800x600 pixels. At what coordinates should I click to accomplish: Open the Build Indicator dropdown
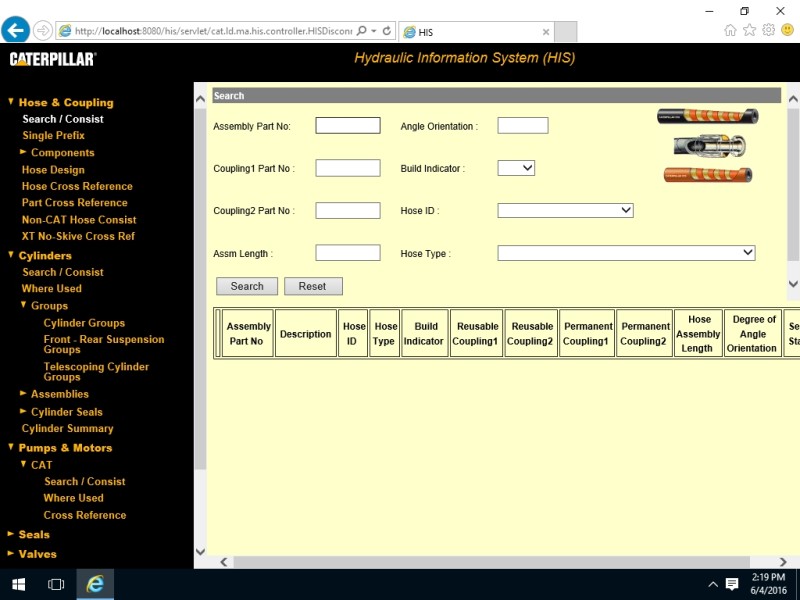[516, 168]
